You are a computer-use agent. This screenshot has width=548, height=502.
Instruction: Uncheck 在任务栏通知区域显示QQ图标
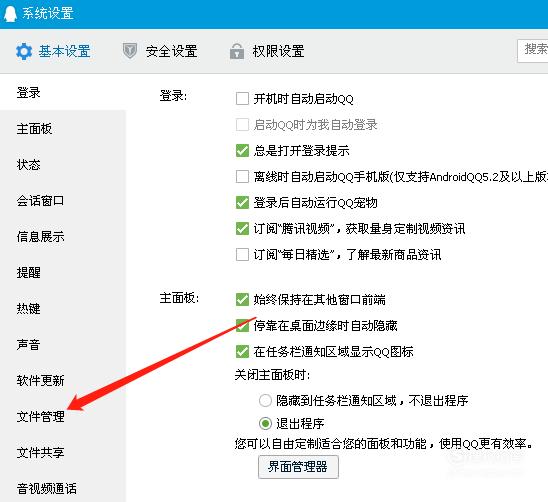[242, 351]
